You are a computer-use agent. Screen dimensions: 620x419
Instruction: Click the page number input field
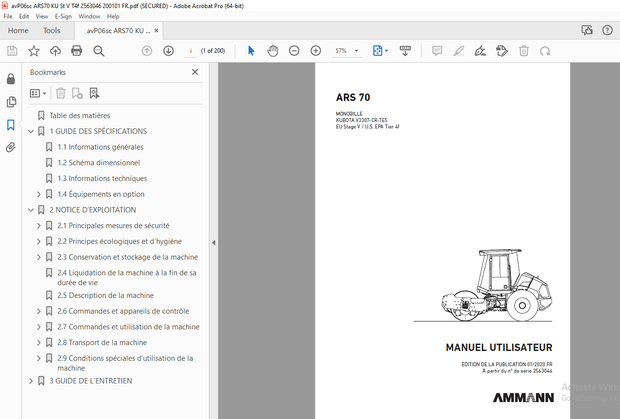[191, 51]
